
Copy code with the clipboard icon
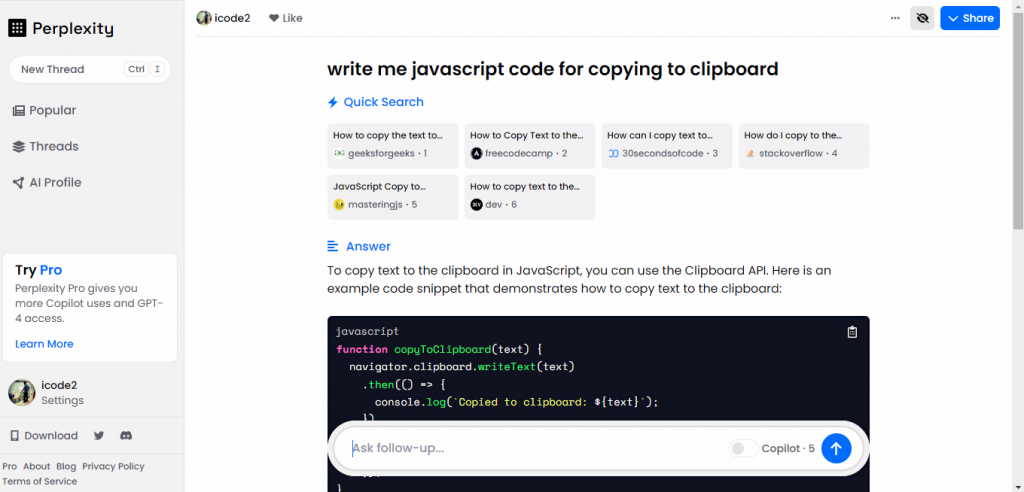tap(852, 332)
